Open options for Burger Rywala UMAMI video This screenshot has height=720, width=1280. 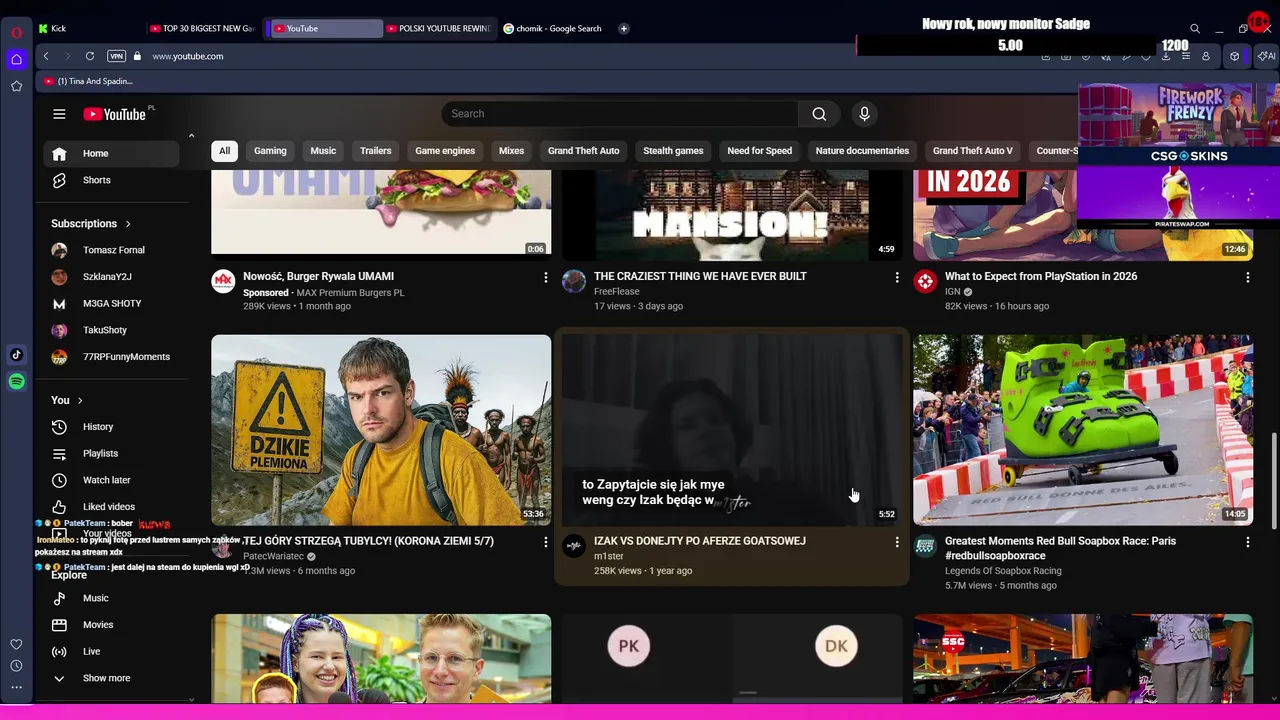pos(545,277)
